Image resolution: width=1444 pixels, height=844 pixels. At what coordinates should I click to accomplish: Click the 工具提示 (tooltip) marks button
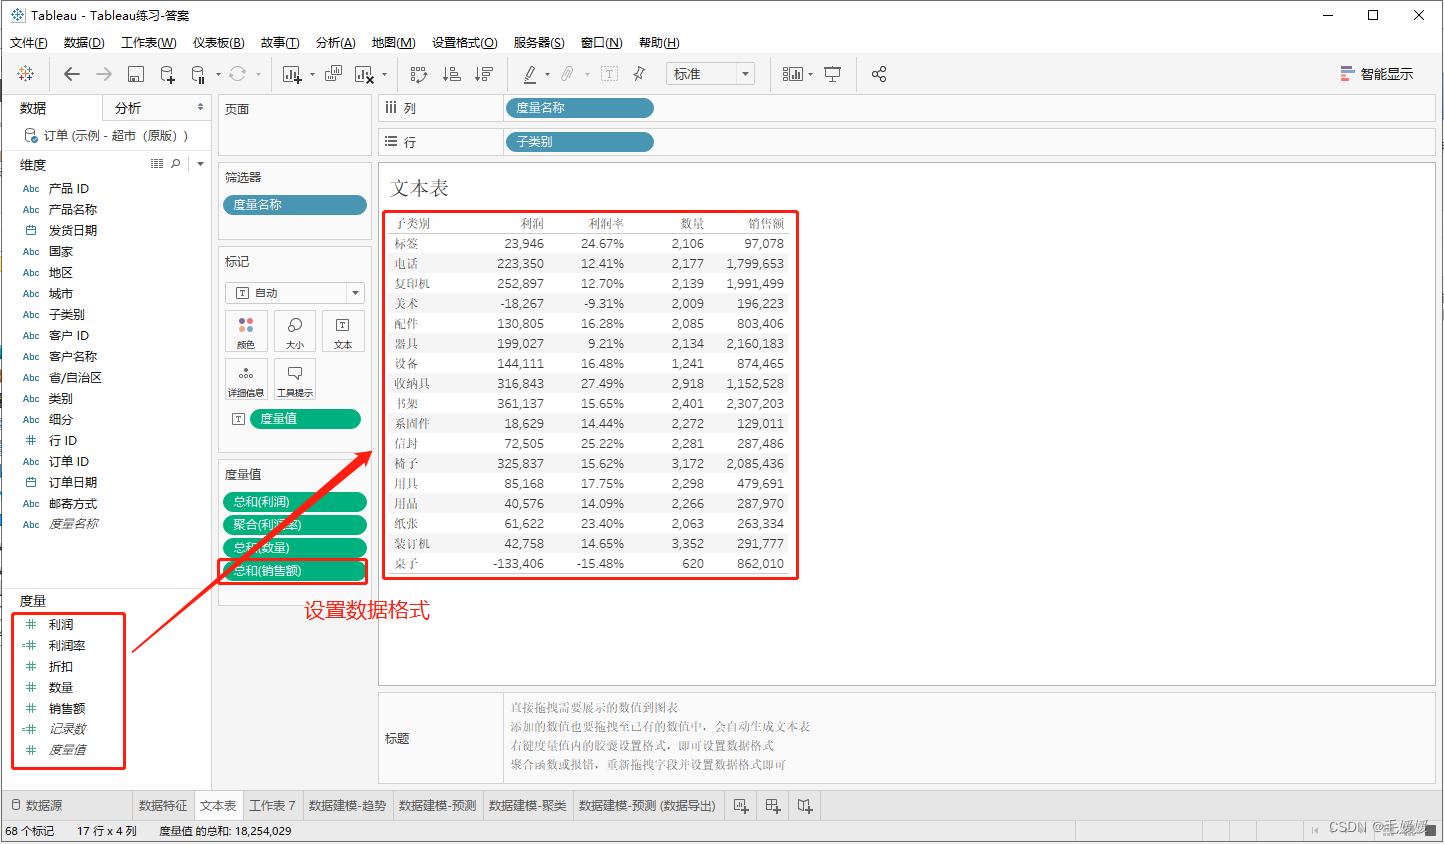pyautogui.click(x=295, y=379)
